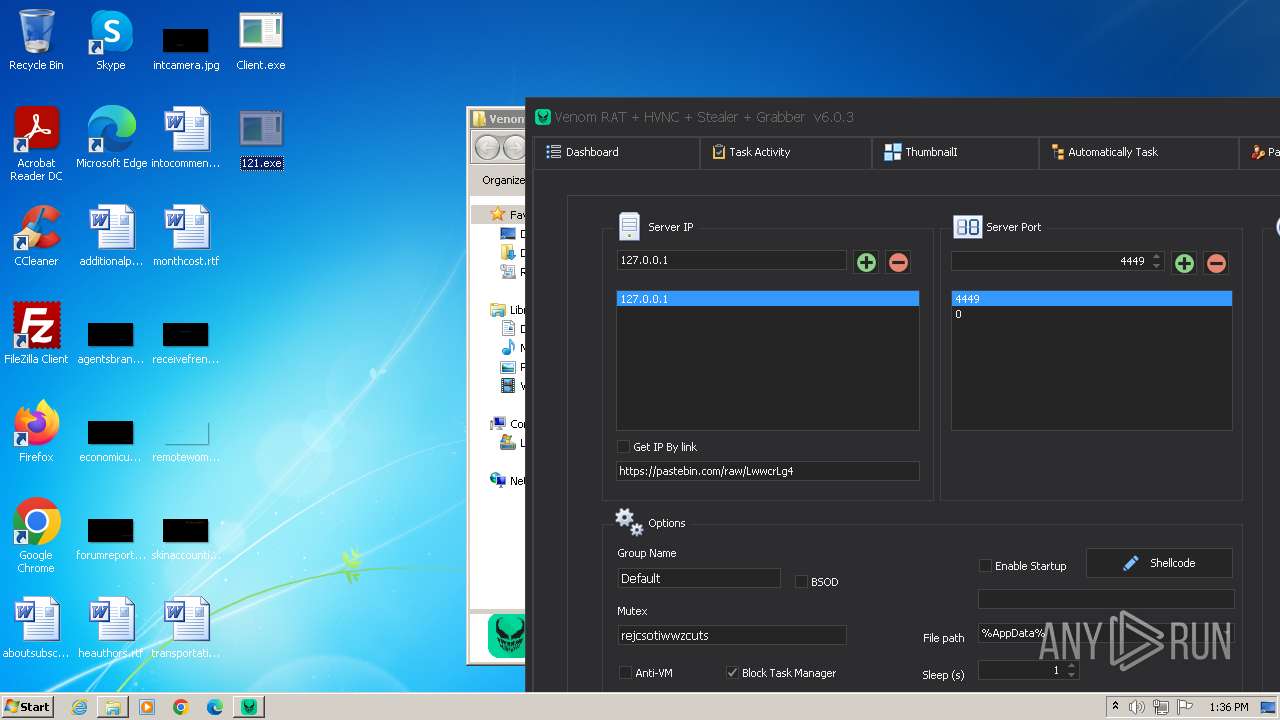Click the Options gears icon
The height and width of the screenshot is (720, 1280).
(629, 521)
